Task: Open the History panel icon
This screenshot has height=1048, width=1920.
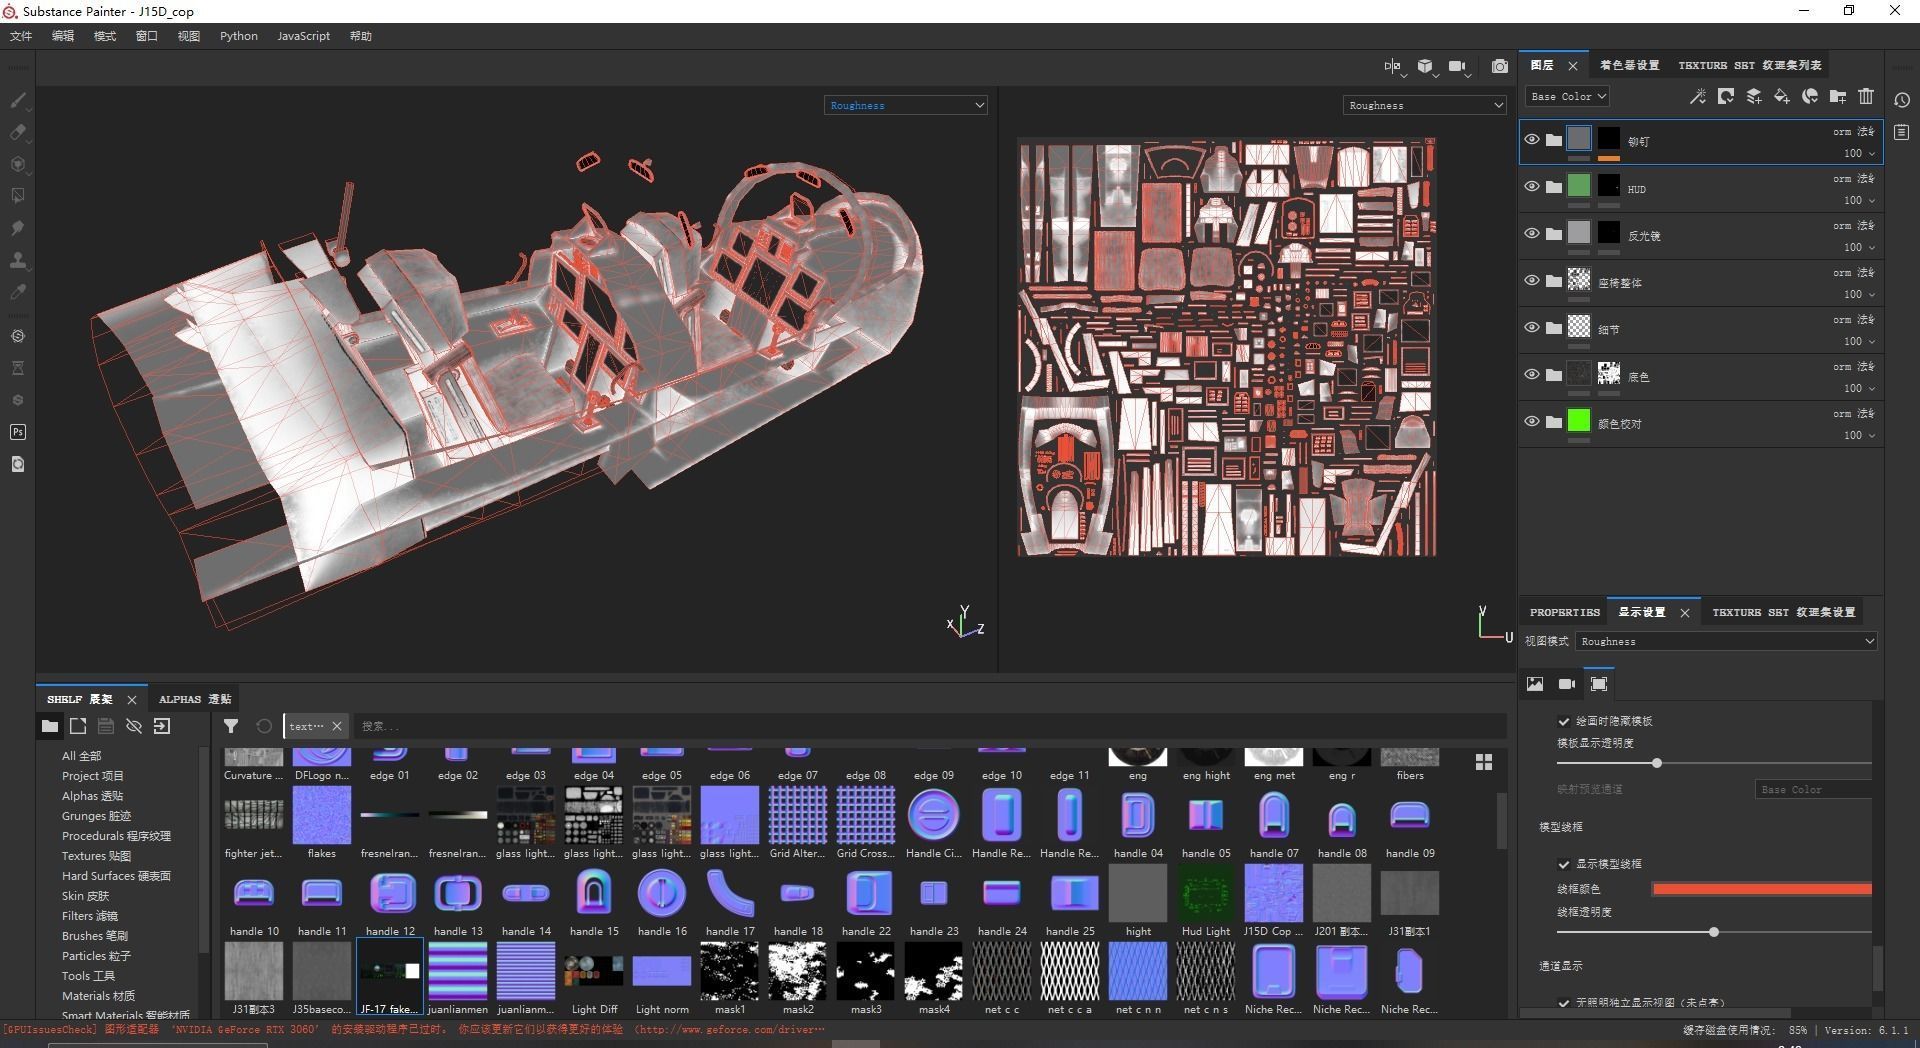Action: (x=1902, y=100)
